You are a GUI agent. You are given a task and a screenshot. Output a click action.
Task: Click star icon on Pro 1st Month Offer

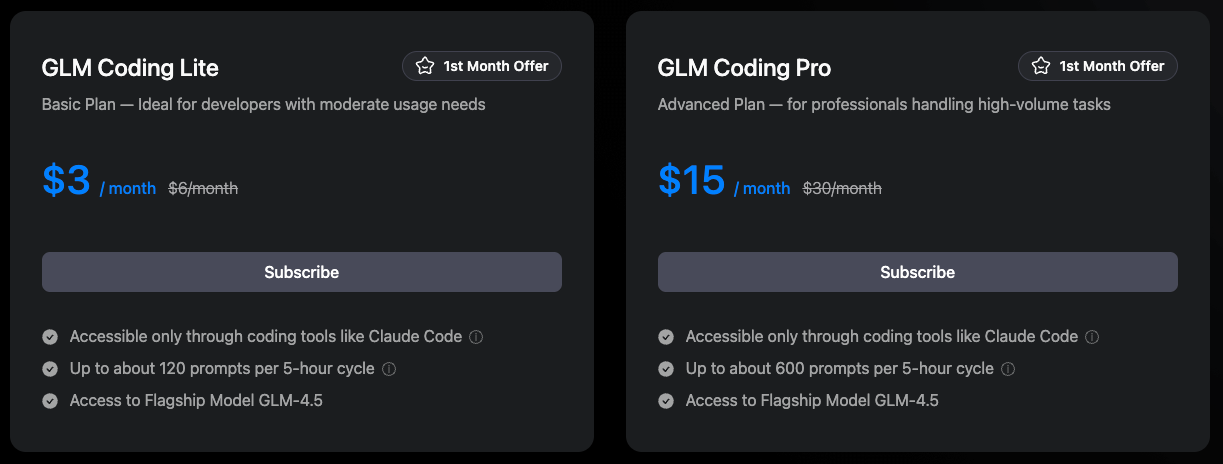(1041, 66)
